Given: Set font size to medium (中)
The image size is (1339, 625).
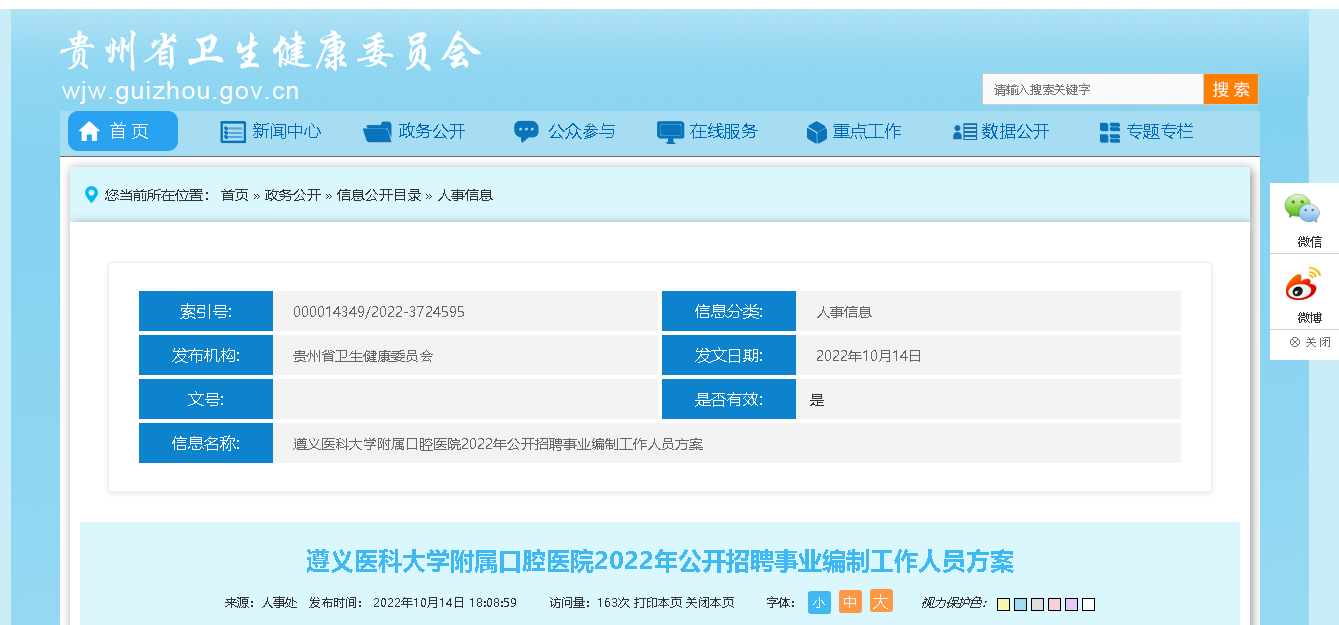Looking at the screenshot, I should [x=850, y=602].
